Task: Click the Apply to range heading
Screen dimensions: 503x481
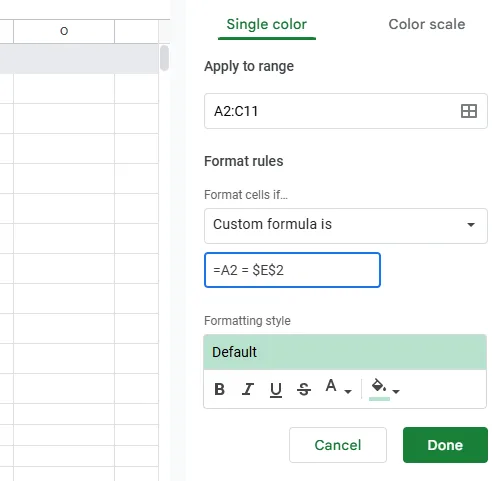Action: pos(249,66)
